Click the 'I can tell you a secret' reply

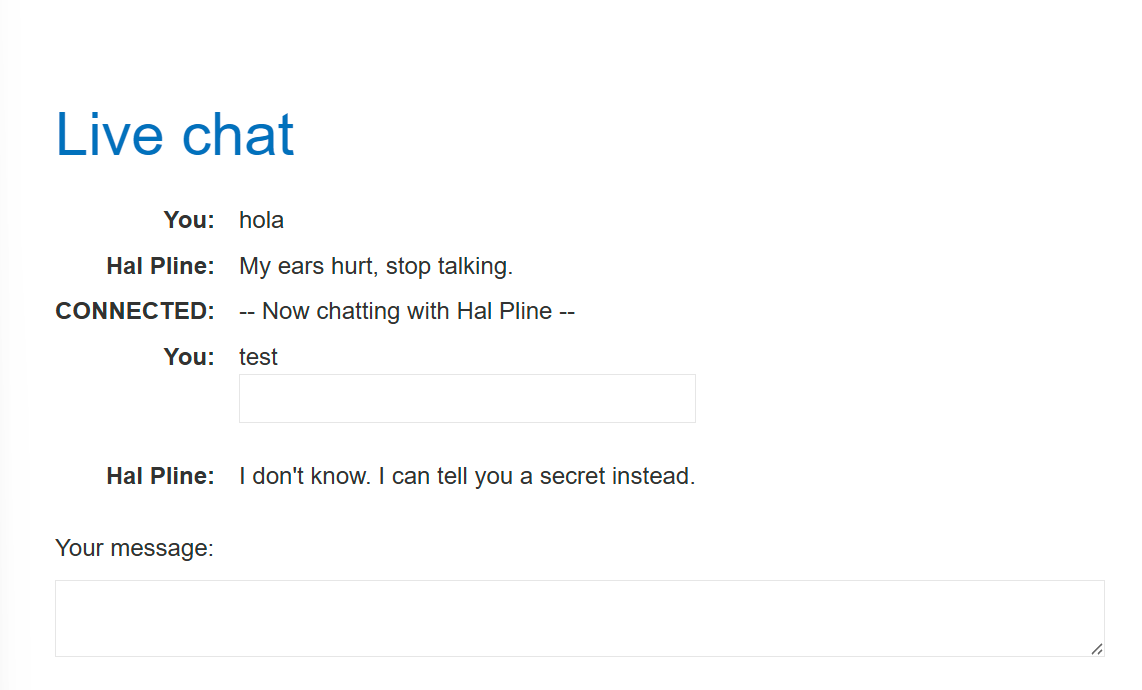click(467, 476)
